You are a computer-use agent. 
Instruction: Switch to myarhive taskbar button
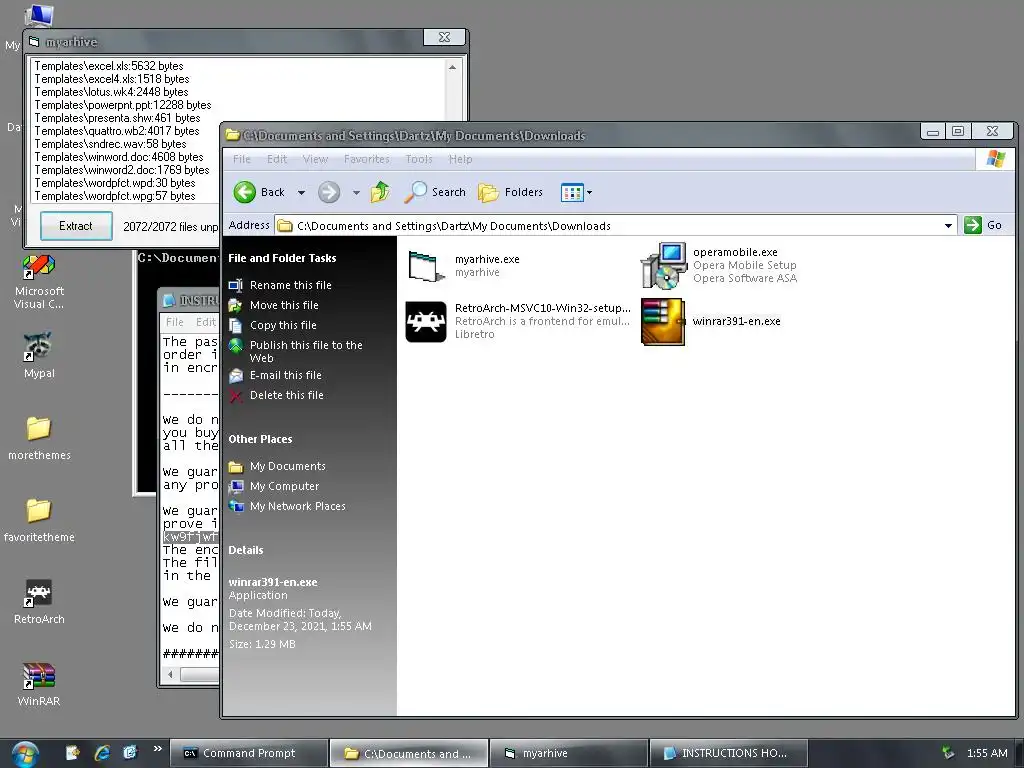pyautogui.click(x=568, y=753)
